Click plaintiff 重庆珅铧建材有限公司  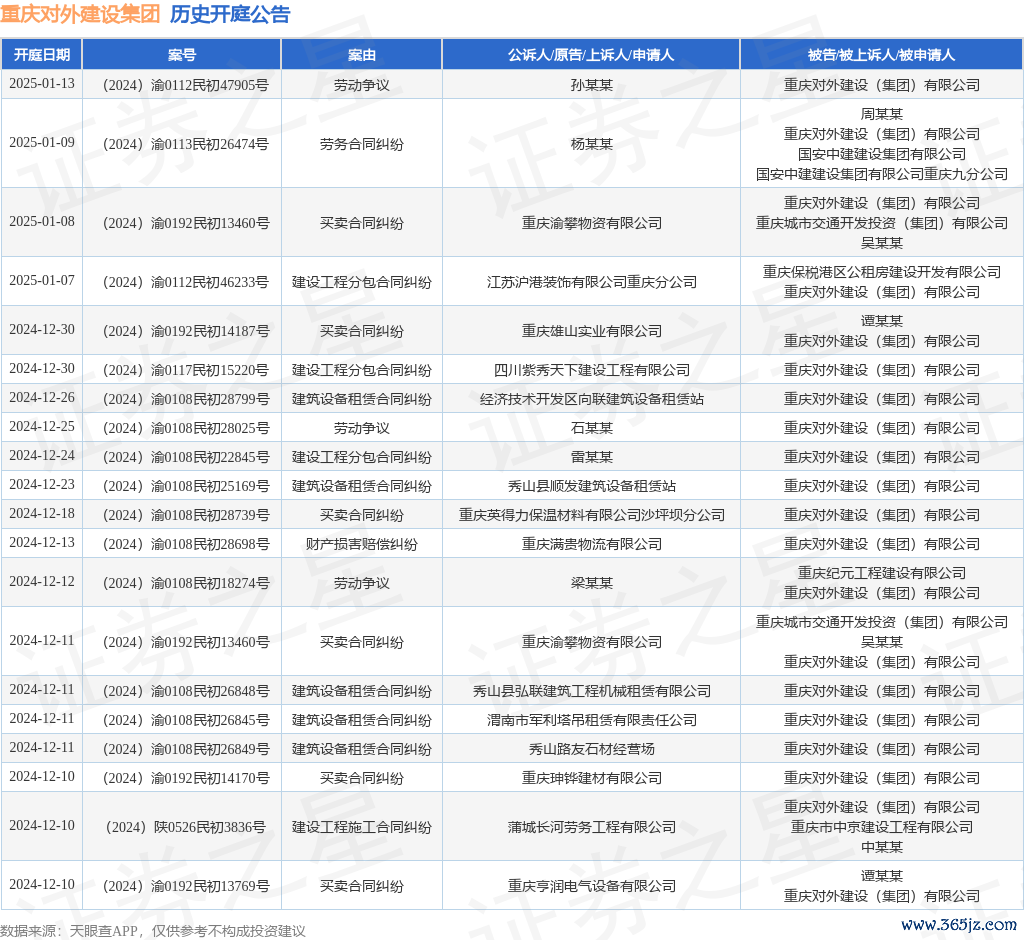[592, 777]
